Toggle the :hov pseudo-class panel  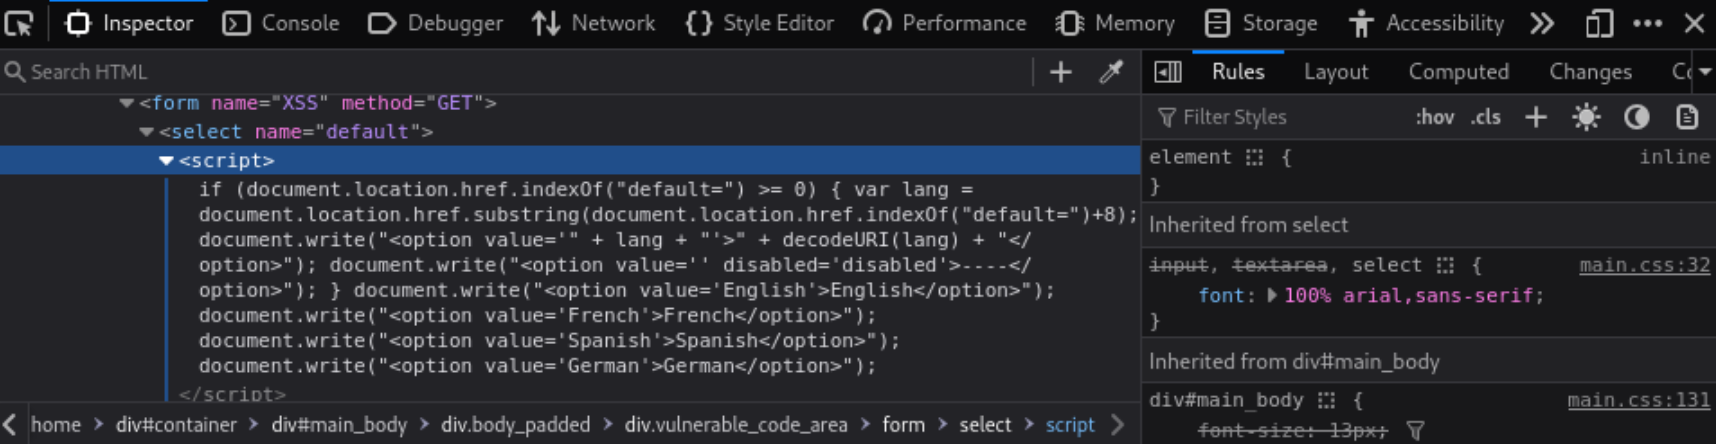1434,117
